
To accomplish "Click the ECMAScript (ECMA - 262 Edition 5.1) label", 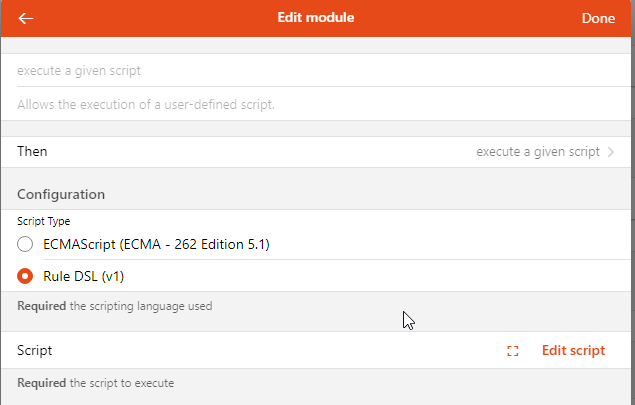I will tap(156, 244).
